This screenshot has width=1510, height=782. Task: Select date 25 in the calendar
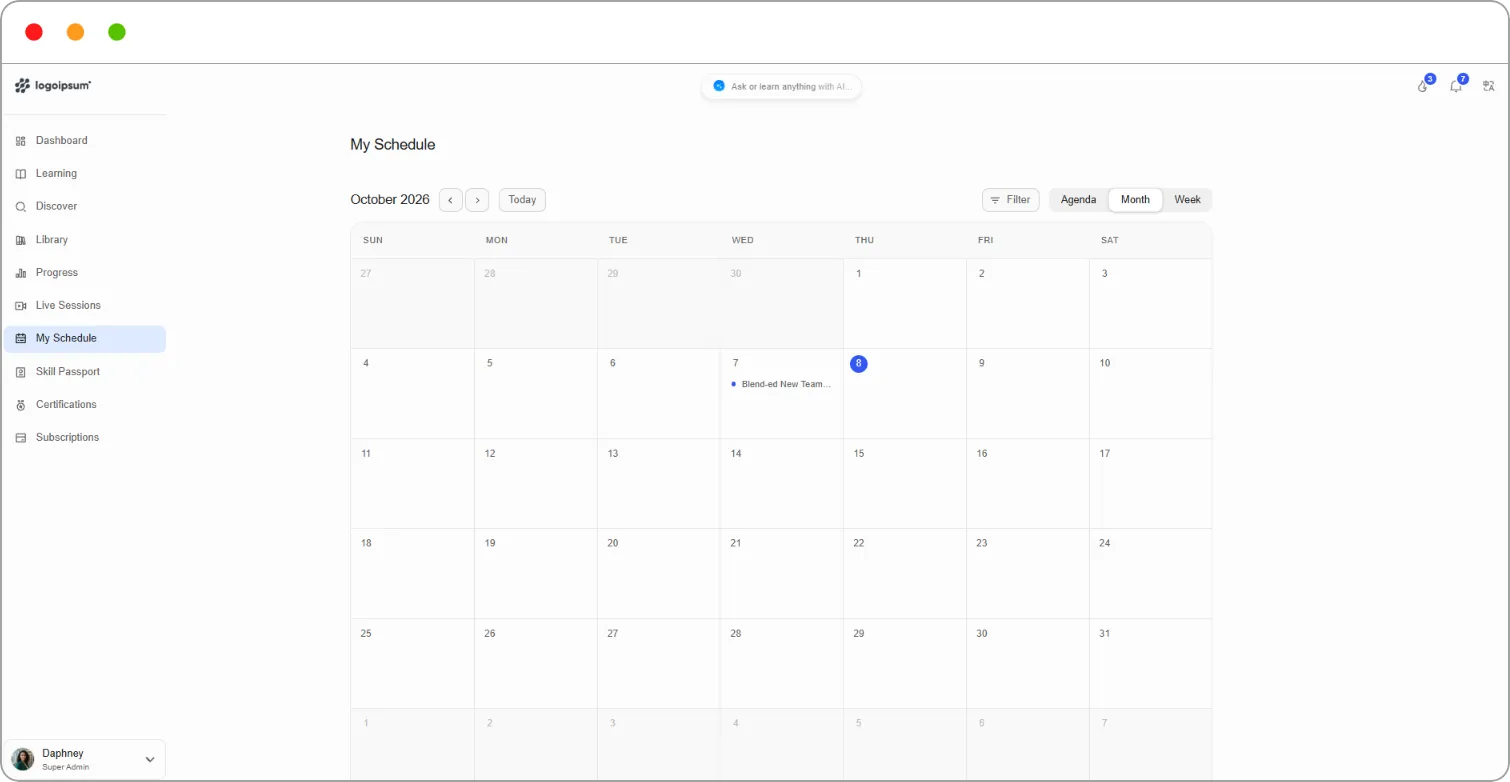[366, 634]
